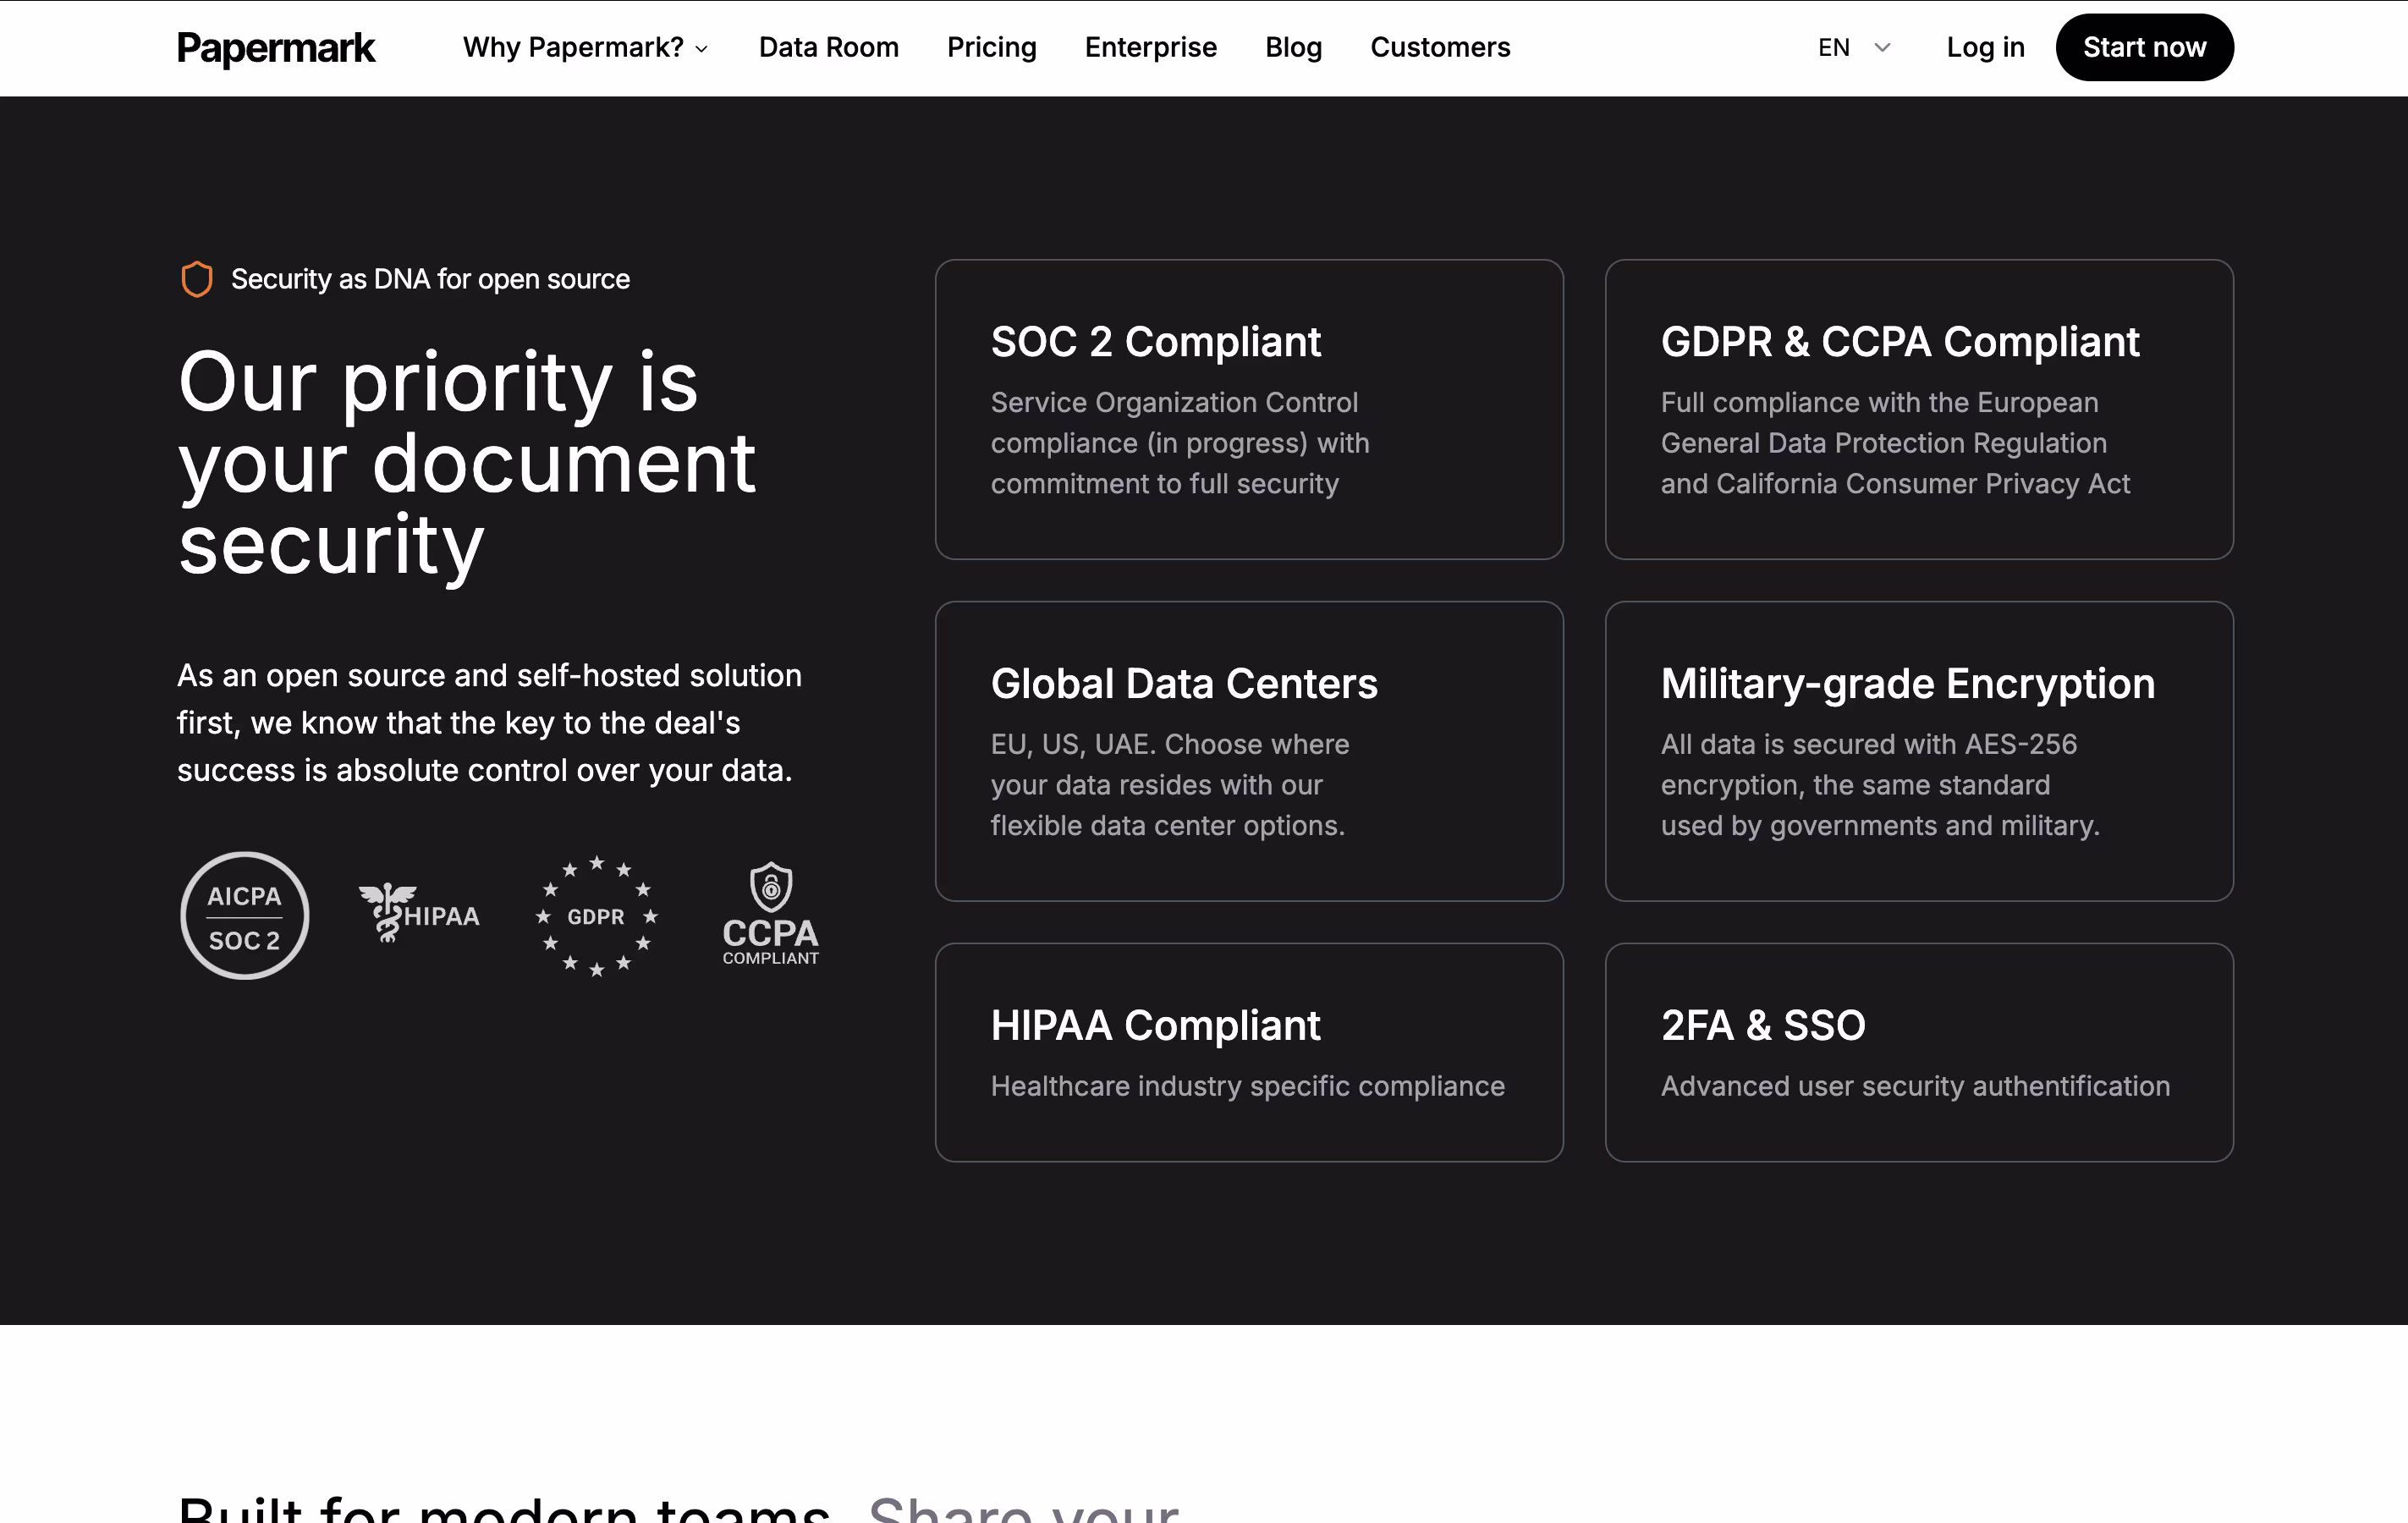Viewport: 2408px width, 1523px height.
Task: Select the Military-grade Encryption card
Action: pyautogui.click(x=1918, y=751)
